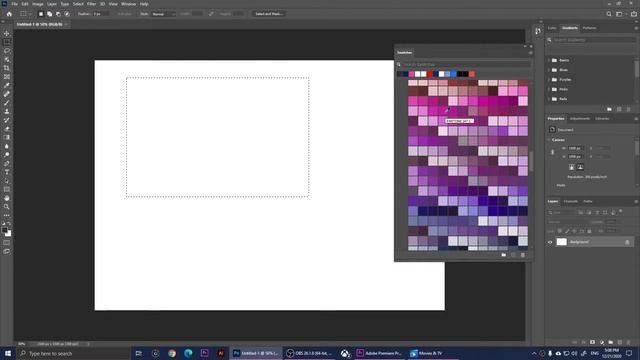Select the Rectangular Marquee tool
The width and height of the screenshot is (640, 360).
click(x=7, y=42)
